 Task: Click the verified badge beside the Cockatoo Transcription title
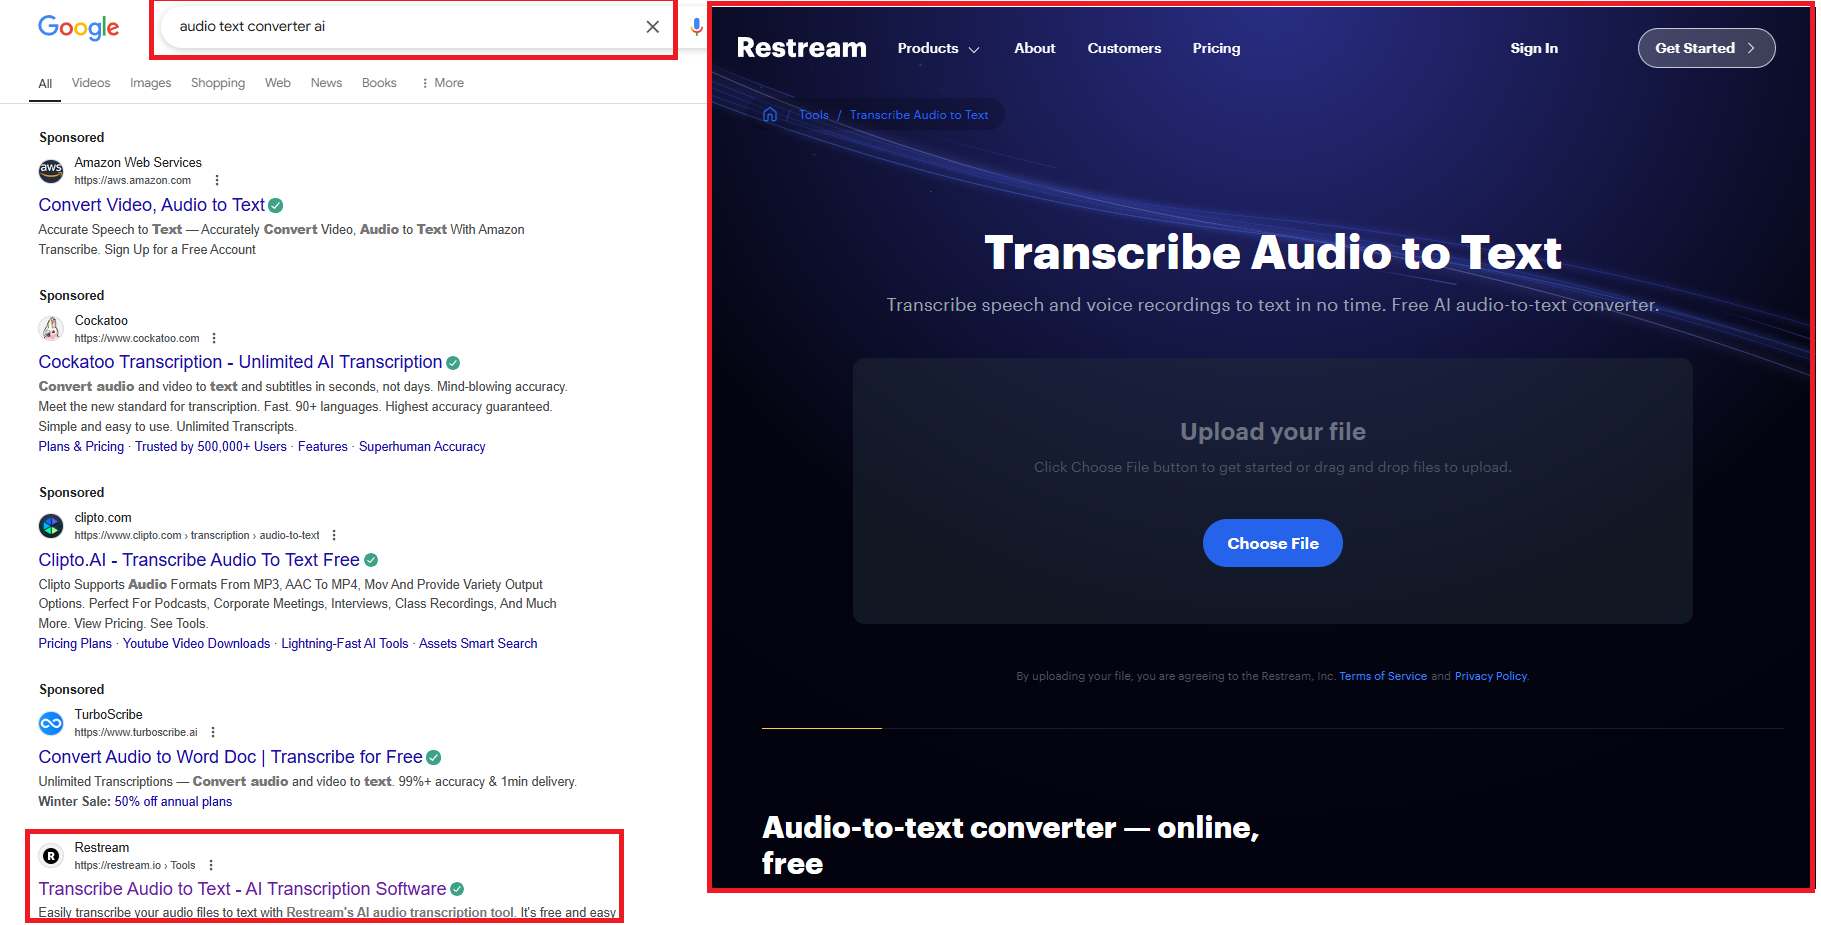pyautogui.click(x=453, y=363)
